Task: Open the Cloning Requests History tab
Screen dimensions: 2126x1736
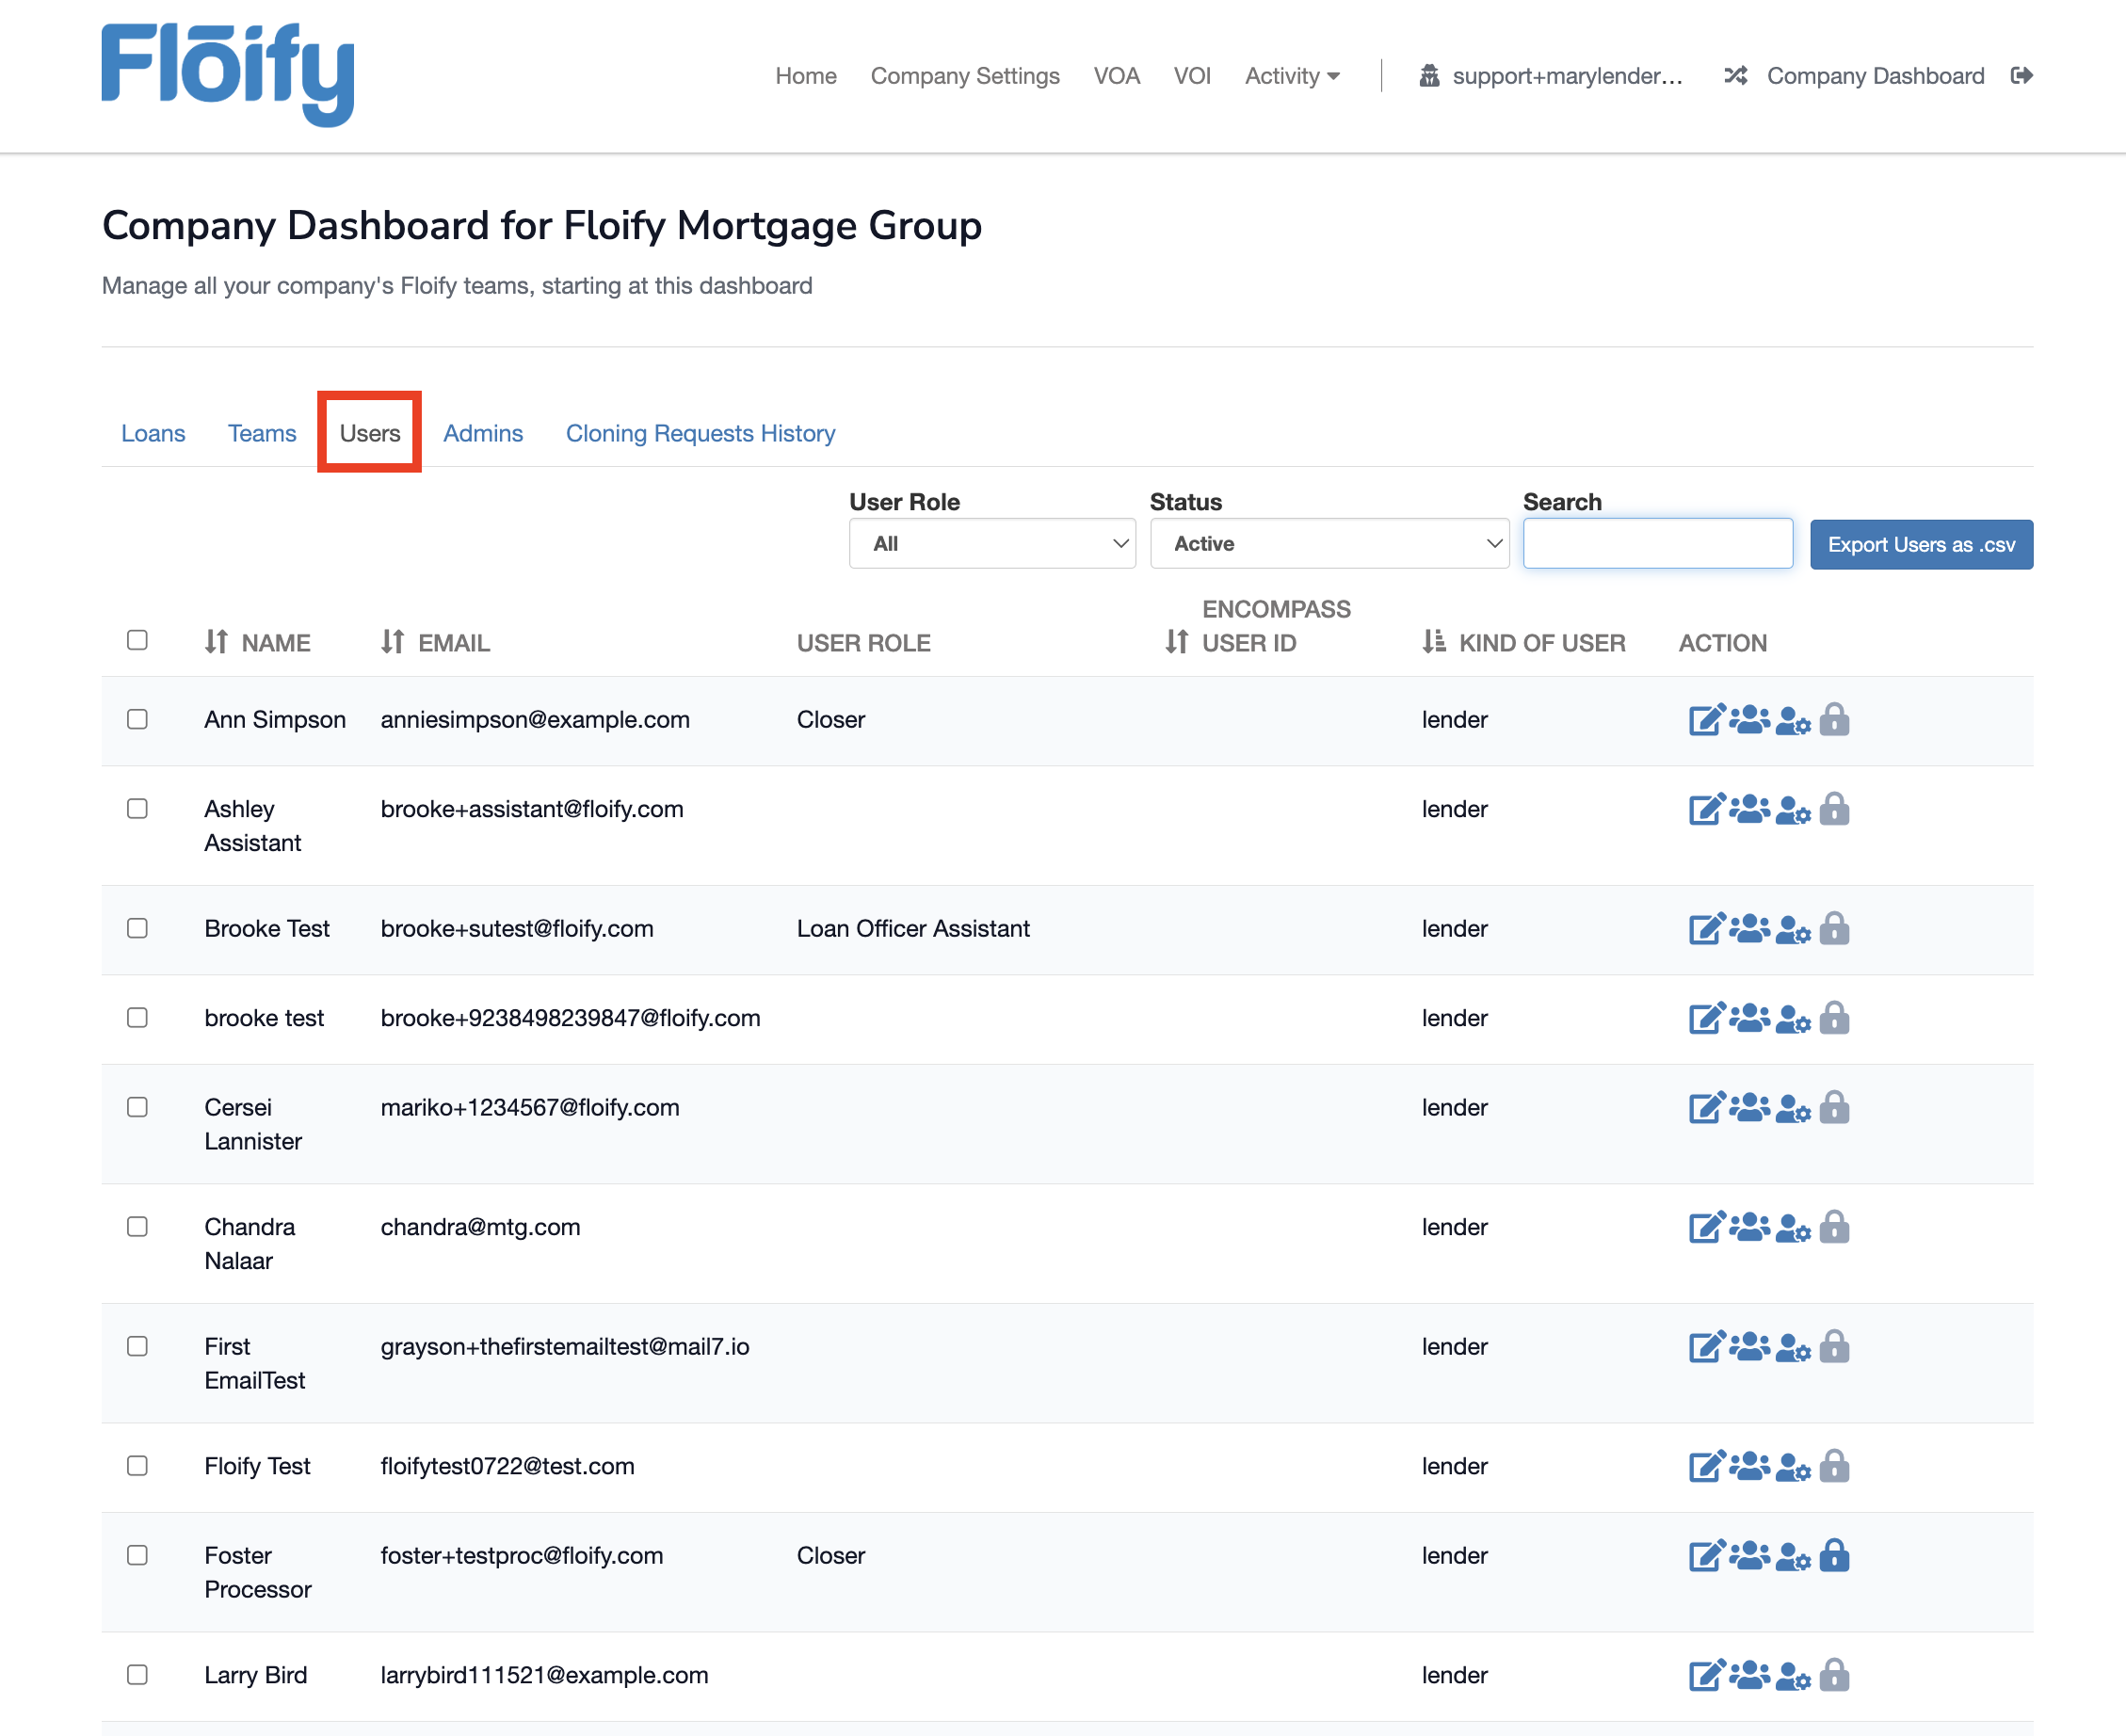Action: [700, 433]
